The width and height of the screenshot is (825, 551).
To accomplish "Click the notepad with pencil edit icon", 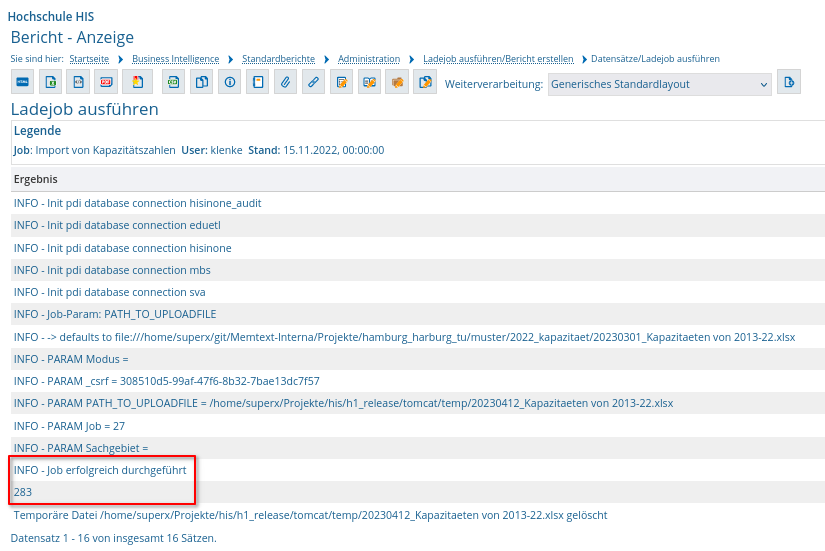I will click(x=341, y=82).
